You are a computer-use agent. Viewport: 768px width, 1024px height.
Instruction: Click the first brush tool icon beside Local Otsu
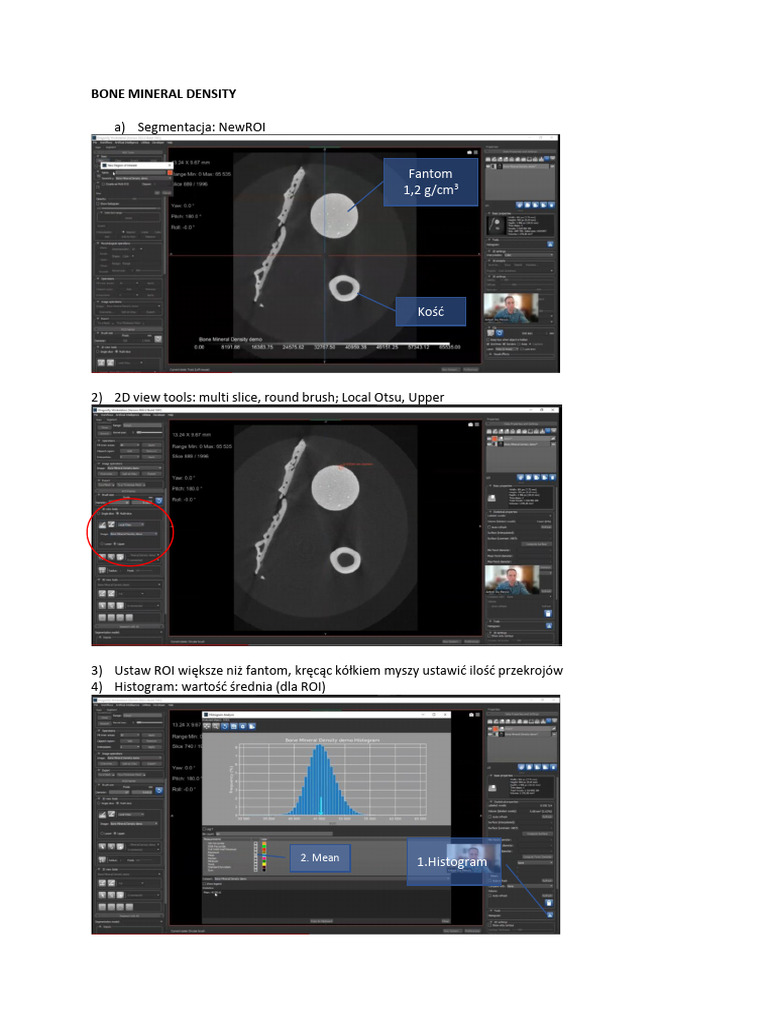point(103,524)
